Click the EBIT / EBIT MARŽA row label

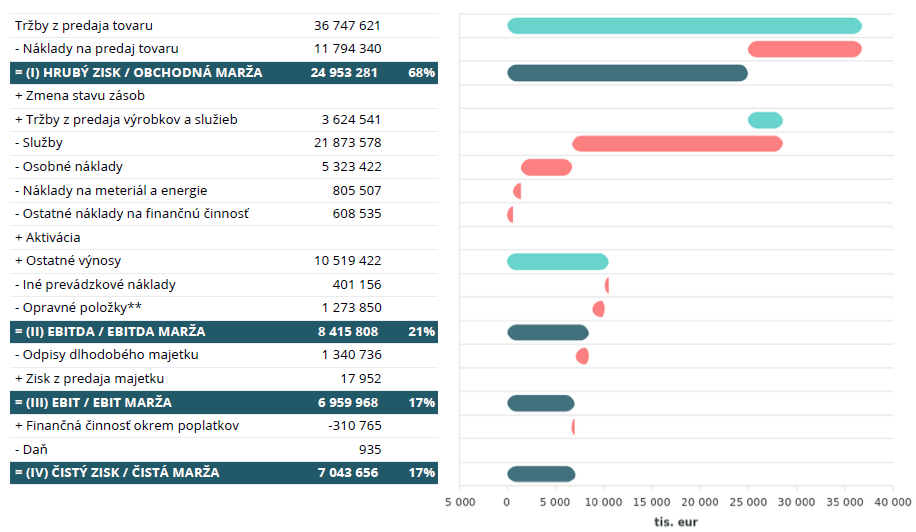point(92,403)
